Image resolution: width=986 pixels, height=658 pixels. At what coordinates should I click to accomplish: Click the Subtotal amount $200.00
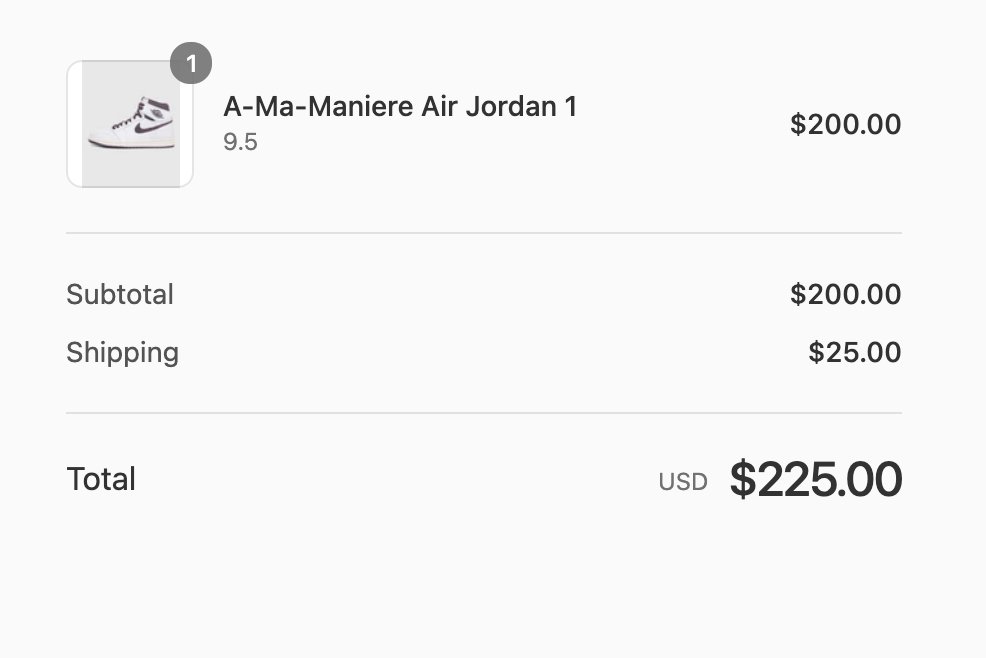[845, 294]
